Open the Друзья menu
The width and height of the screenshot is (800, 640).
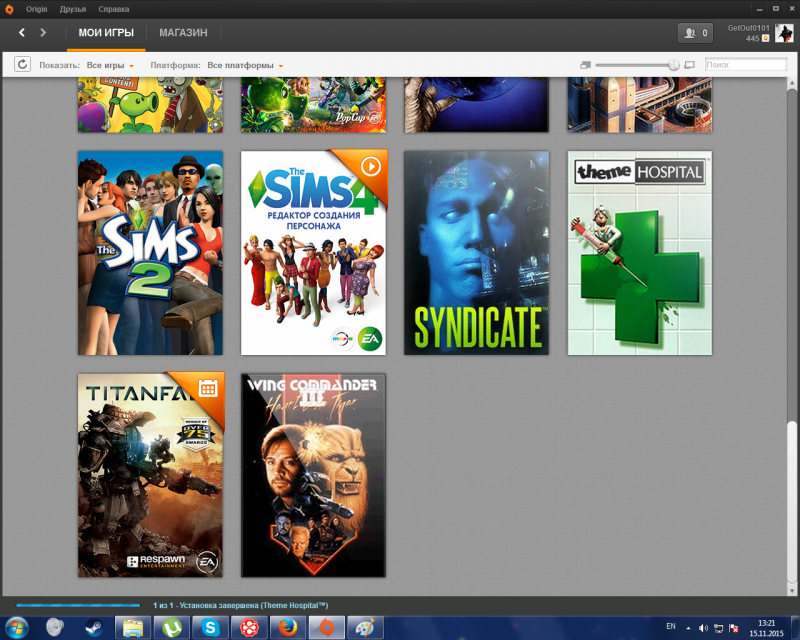[73, 7]
